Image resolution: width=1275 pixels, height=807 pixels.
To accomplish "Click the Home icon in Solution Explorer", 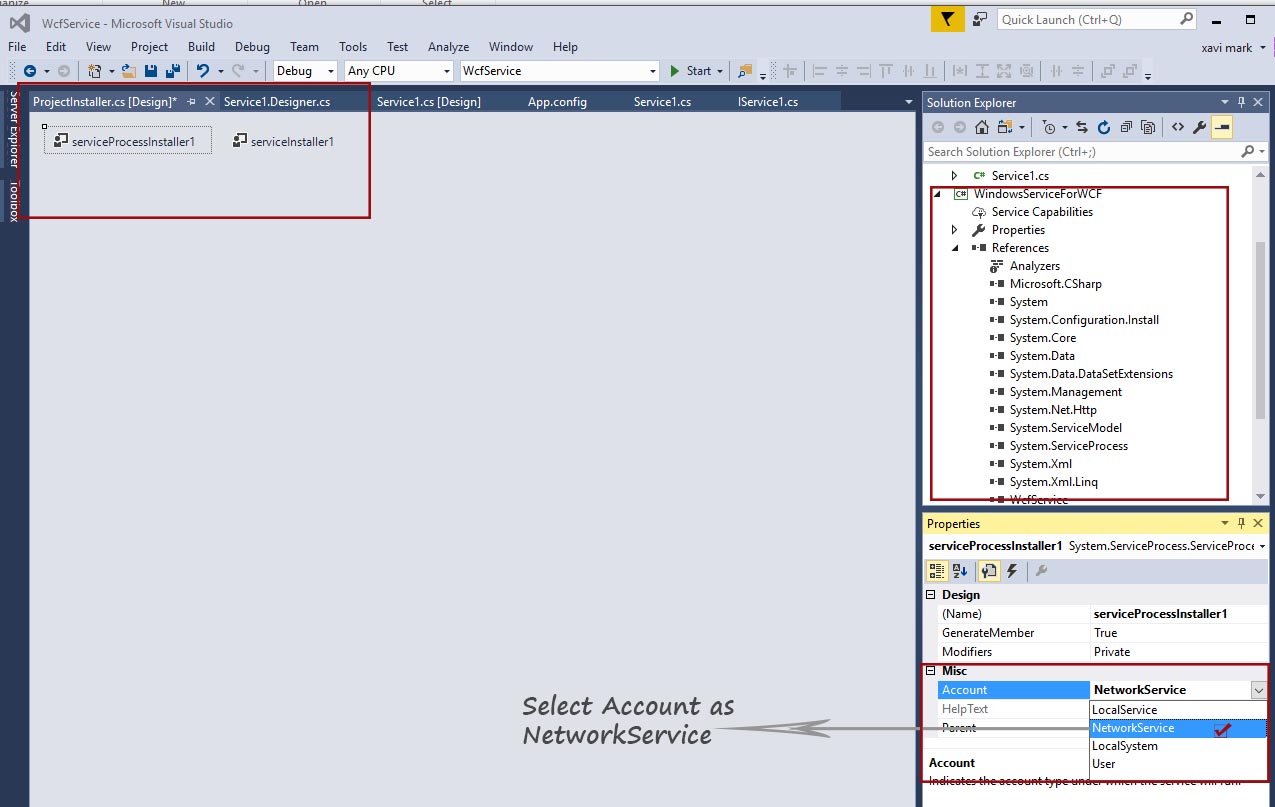I will coord(982,127).
